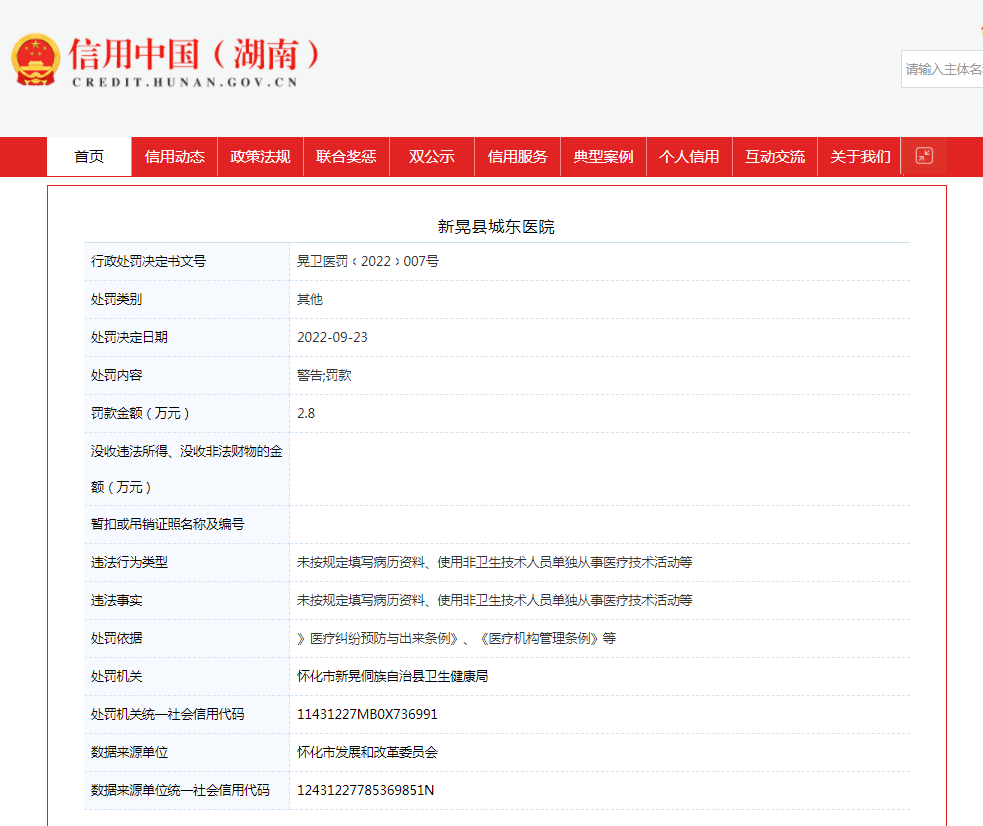Click the penalty decision date 2022-09-23
983x826 pixels.
pyautogui.click(x=332, y=337)
